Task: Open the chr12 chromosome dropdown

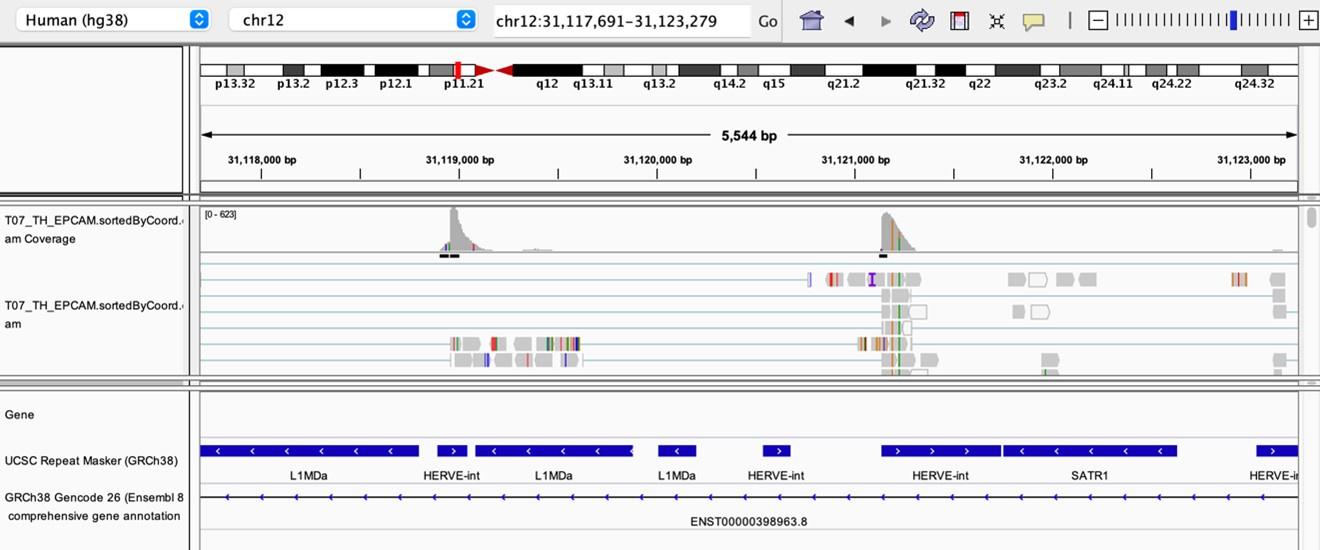Action: pyautogui.click(x=352, y=20)
